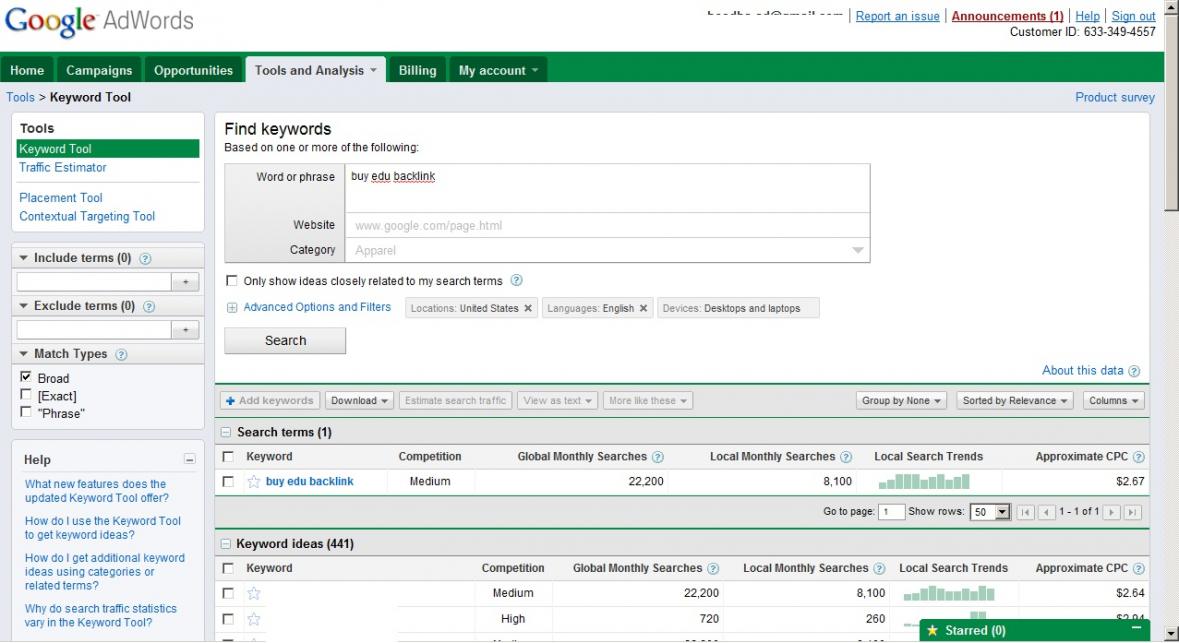Select all Keyword ideas header checkbox

click(228, 569)
